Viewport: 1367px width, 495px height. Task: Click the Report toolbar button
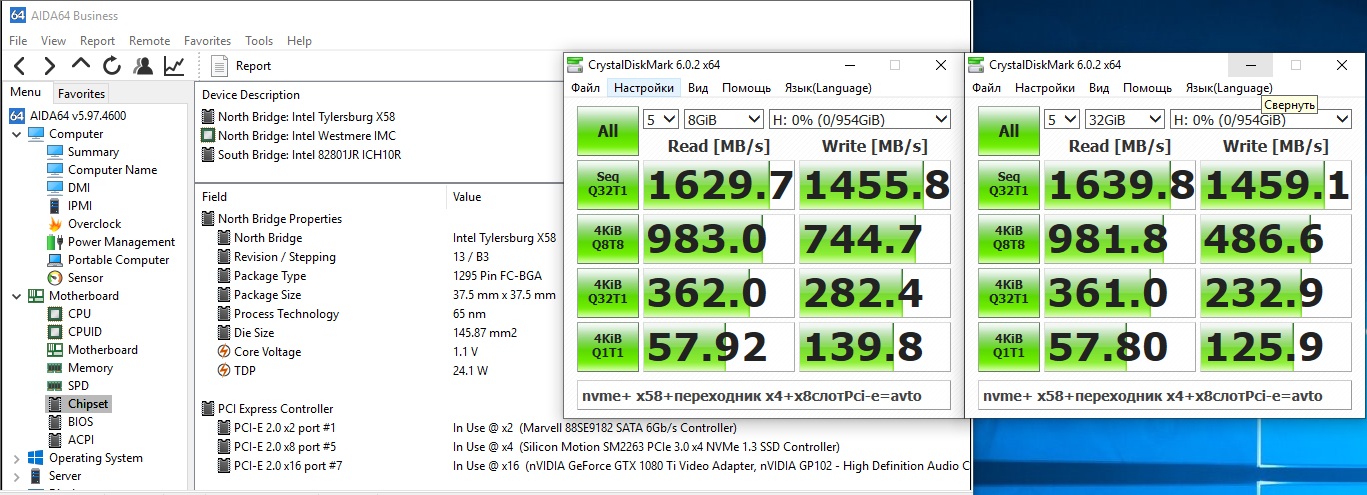click(243, 66)
